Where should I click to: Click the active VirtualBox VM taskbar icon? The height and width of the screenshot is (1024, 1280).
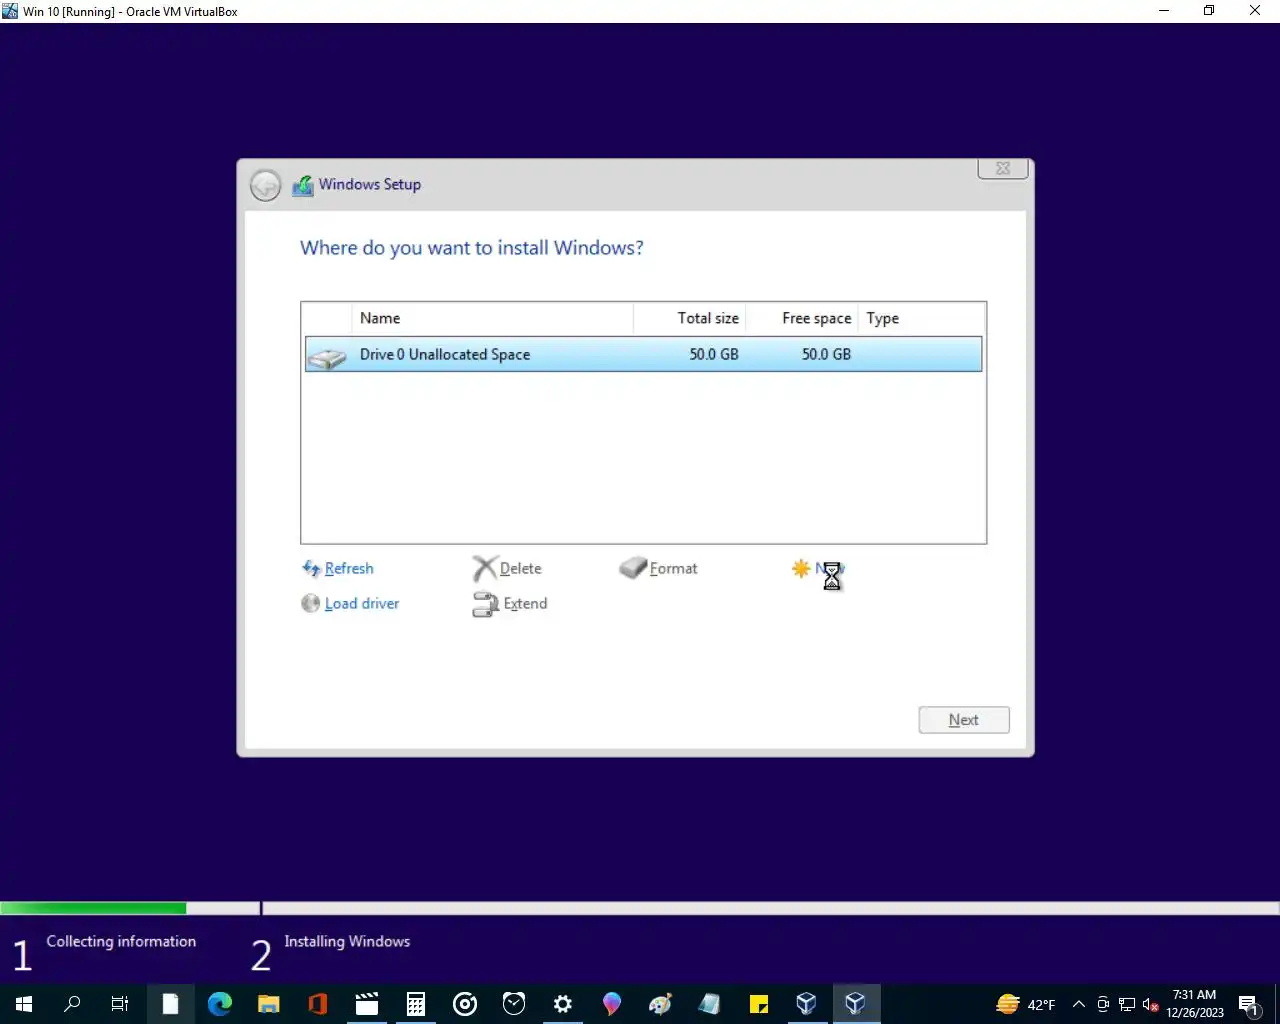click(x=856, y=1003)
